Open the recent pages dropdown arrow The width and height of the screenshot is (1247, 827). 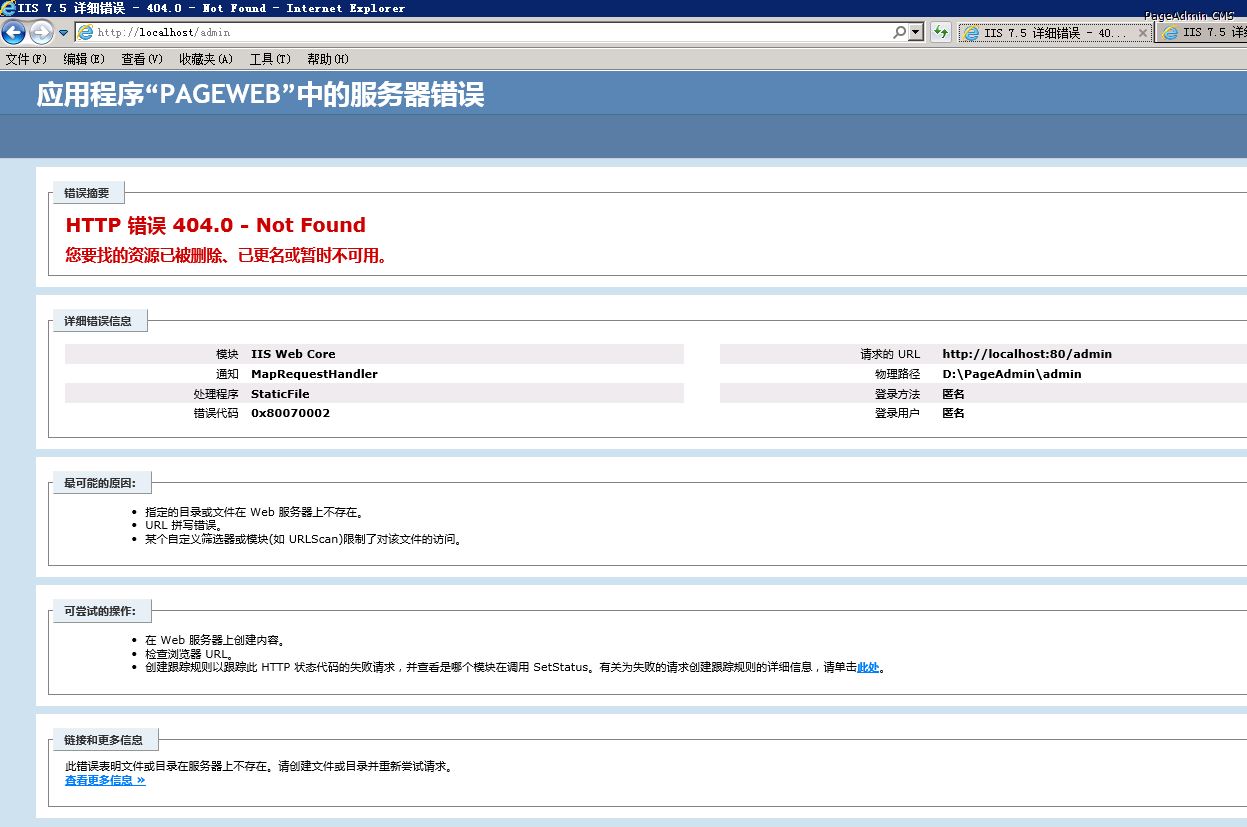coord(64,33)
